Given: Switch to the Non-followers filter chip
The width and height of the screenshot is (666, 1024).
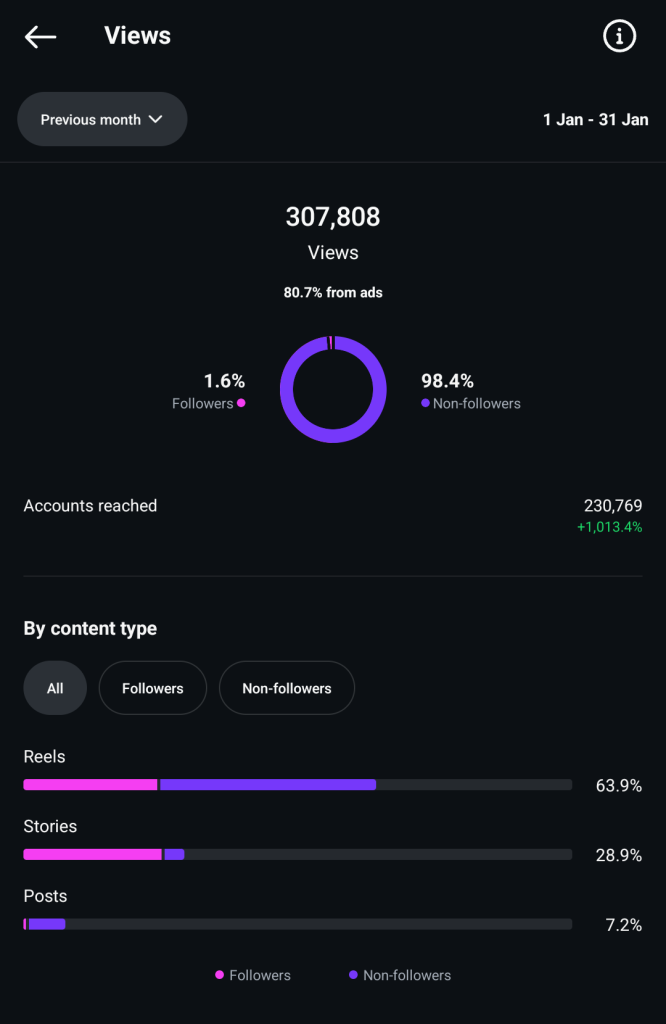Looking at the screenshot, I should [287, 688].
